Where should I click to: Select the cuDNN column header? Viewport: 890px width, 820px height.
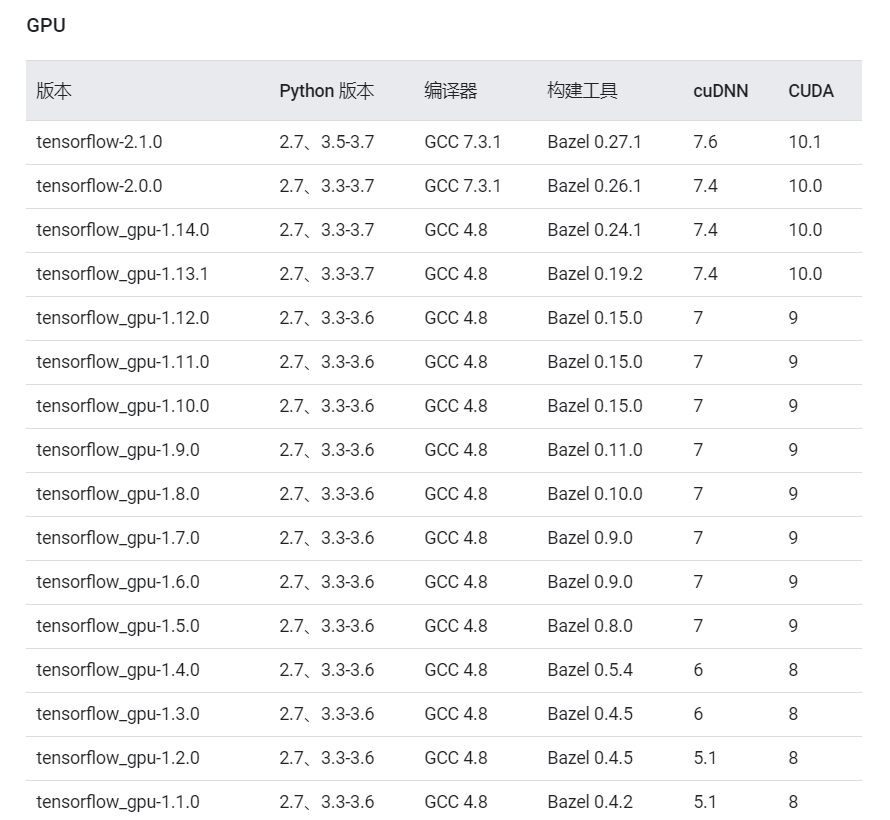point(720,91)
